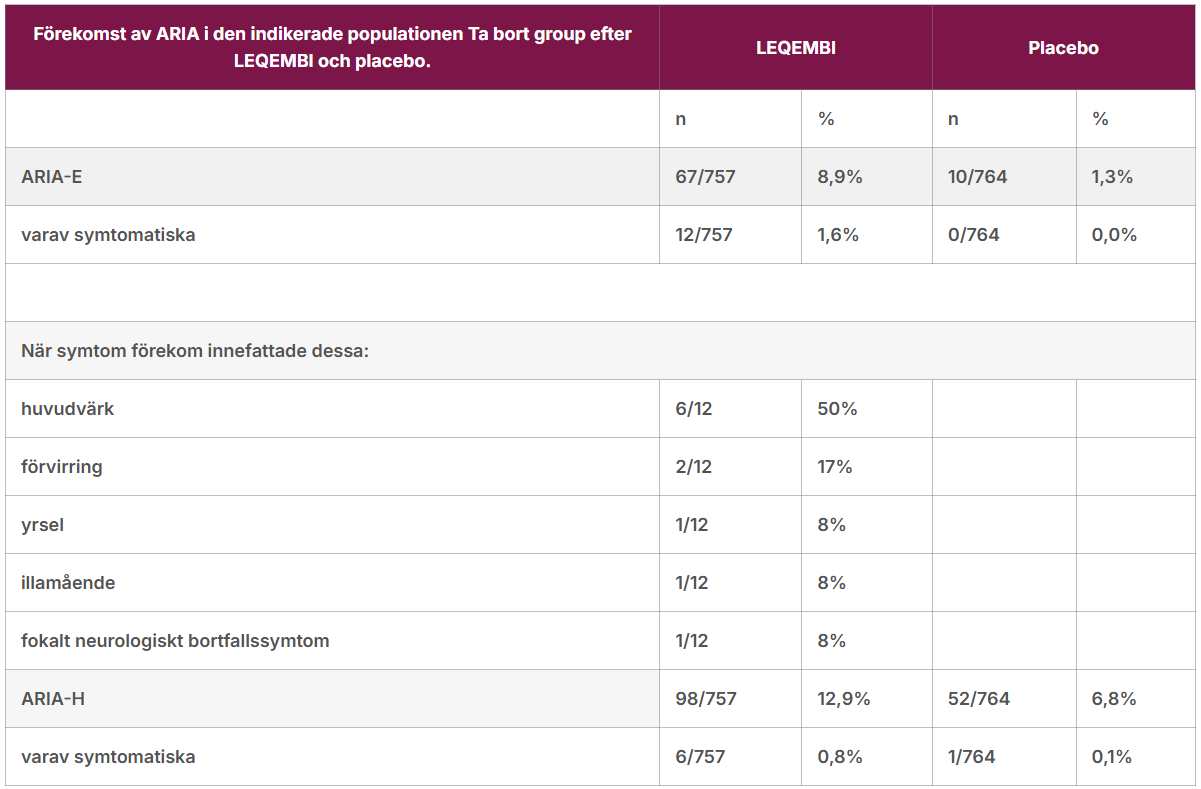Click the ARIA-H row label
1201x789 pixels.
[x=53, y=699]
